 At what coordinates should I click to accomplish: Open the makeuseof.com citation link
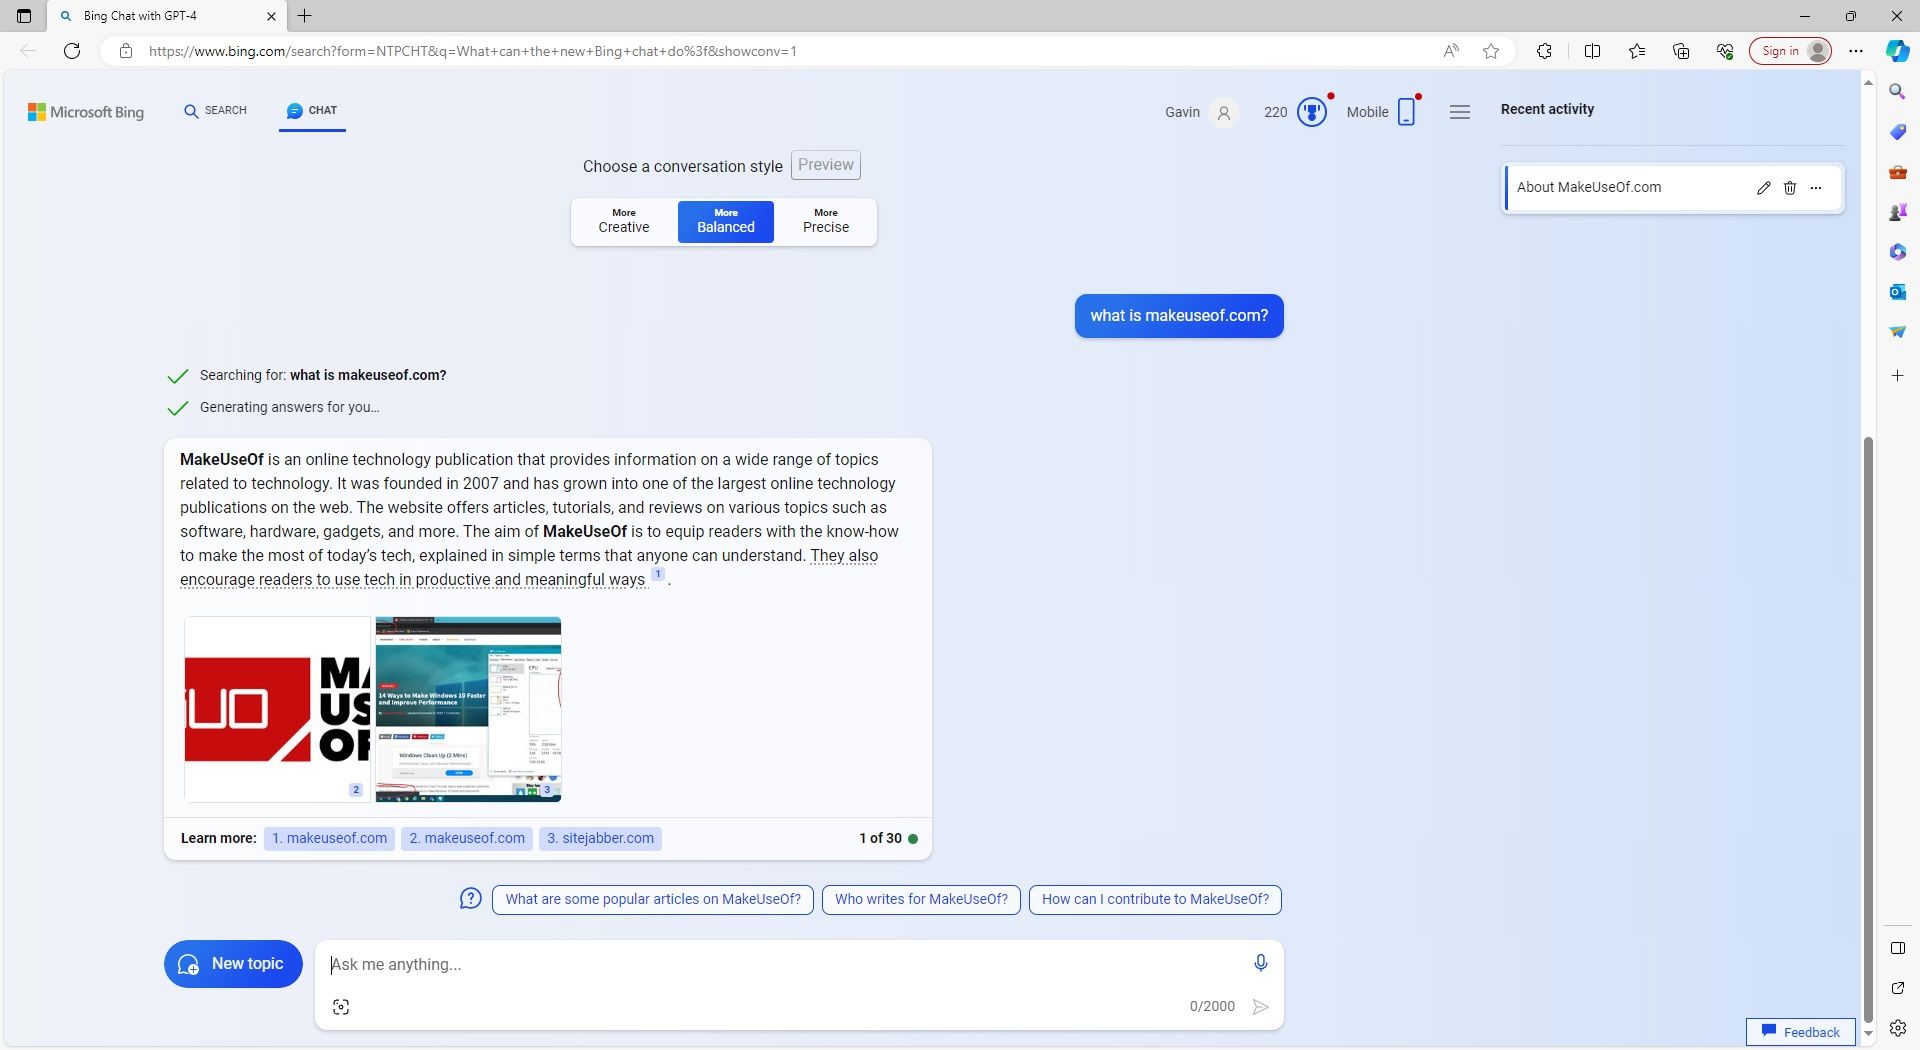click(329, 838)
